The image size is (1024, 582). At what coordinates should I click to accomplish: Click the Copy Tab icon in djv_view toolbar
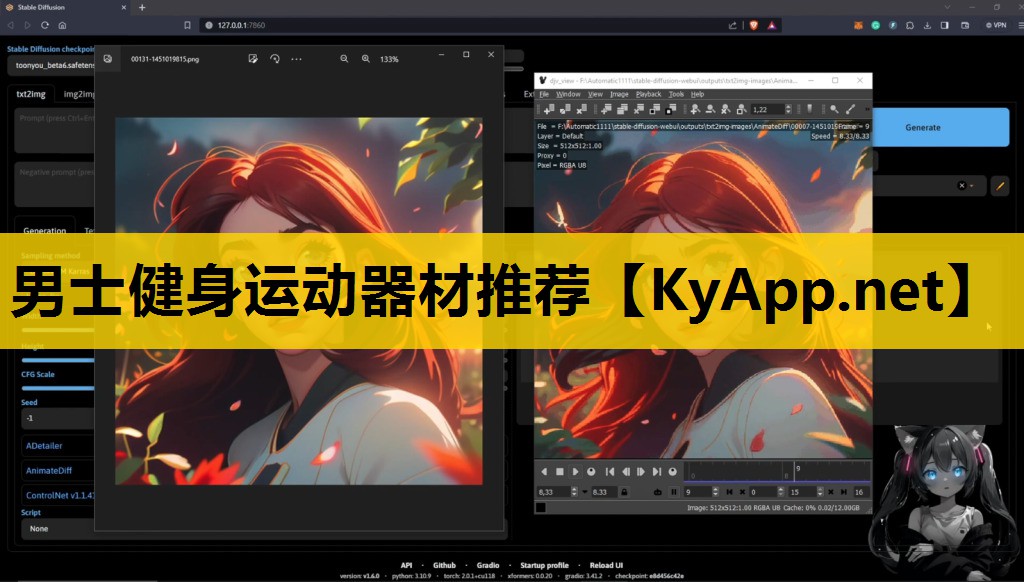point(622,109)
